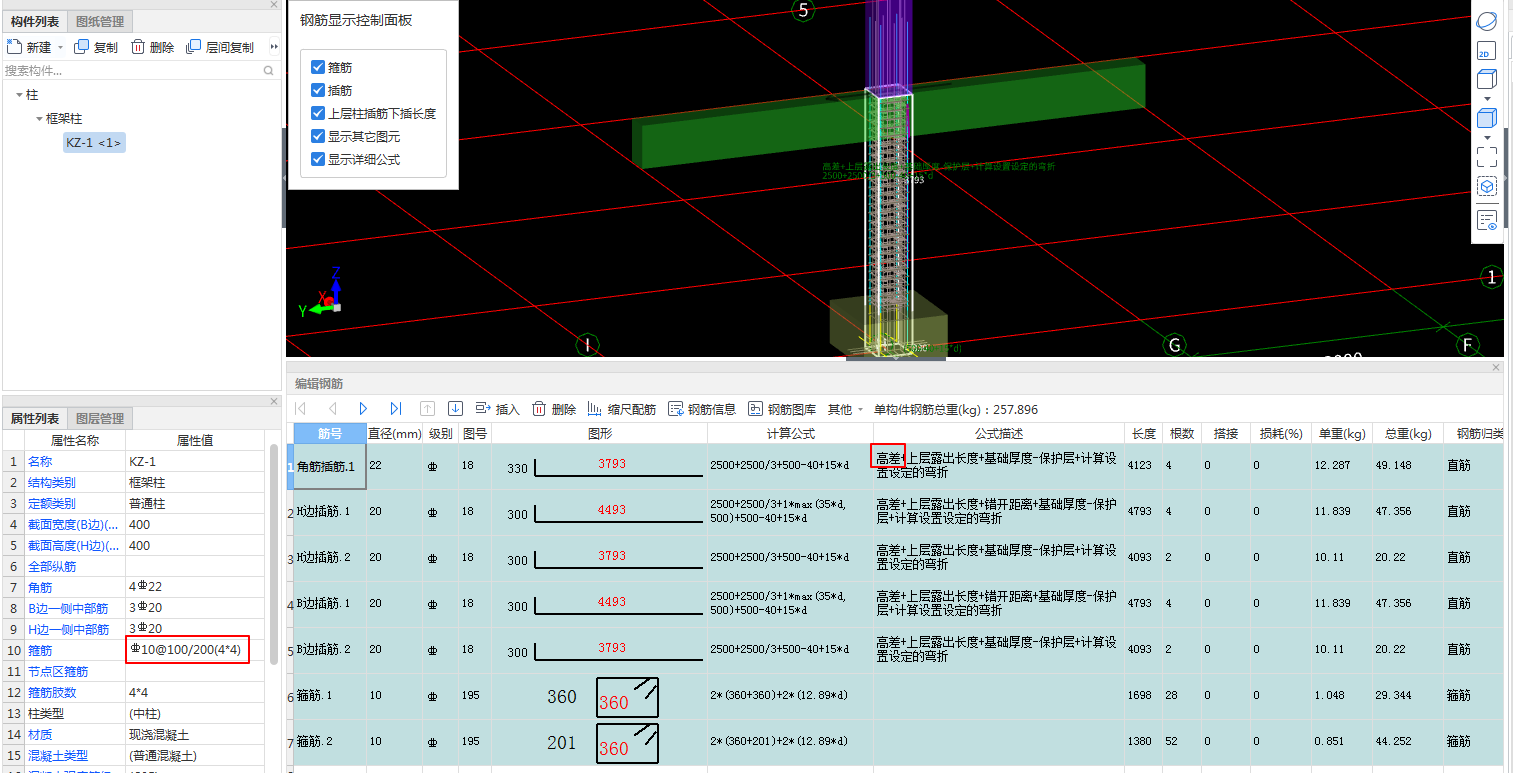The image size is (1513, 773).
Task: Toggle 显示详细公式 checkbox
Action: 318,159
